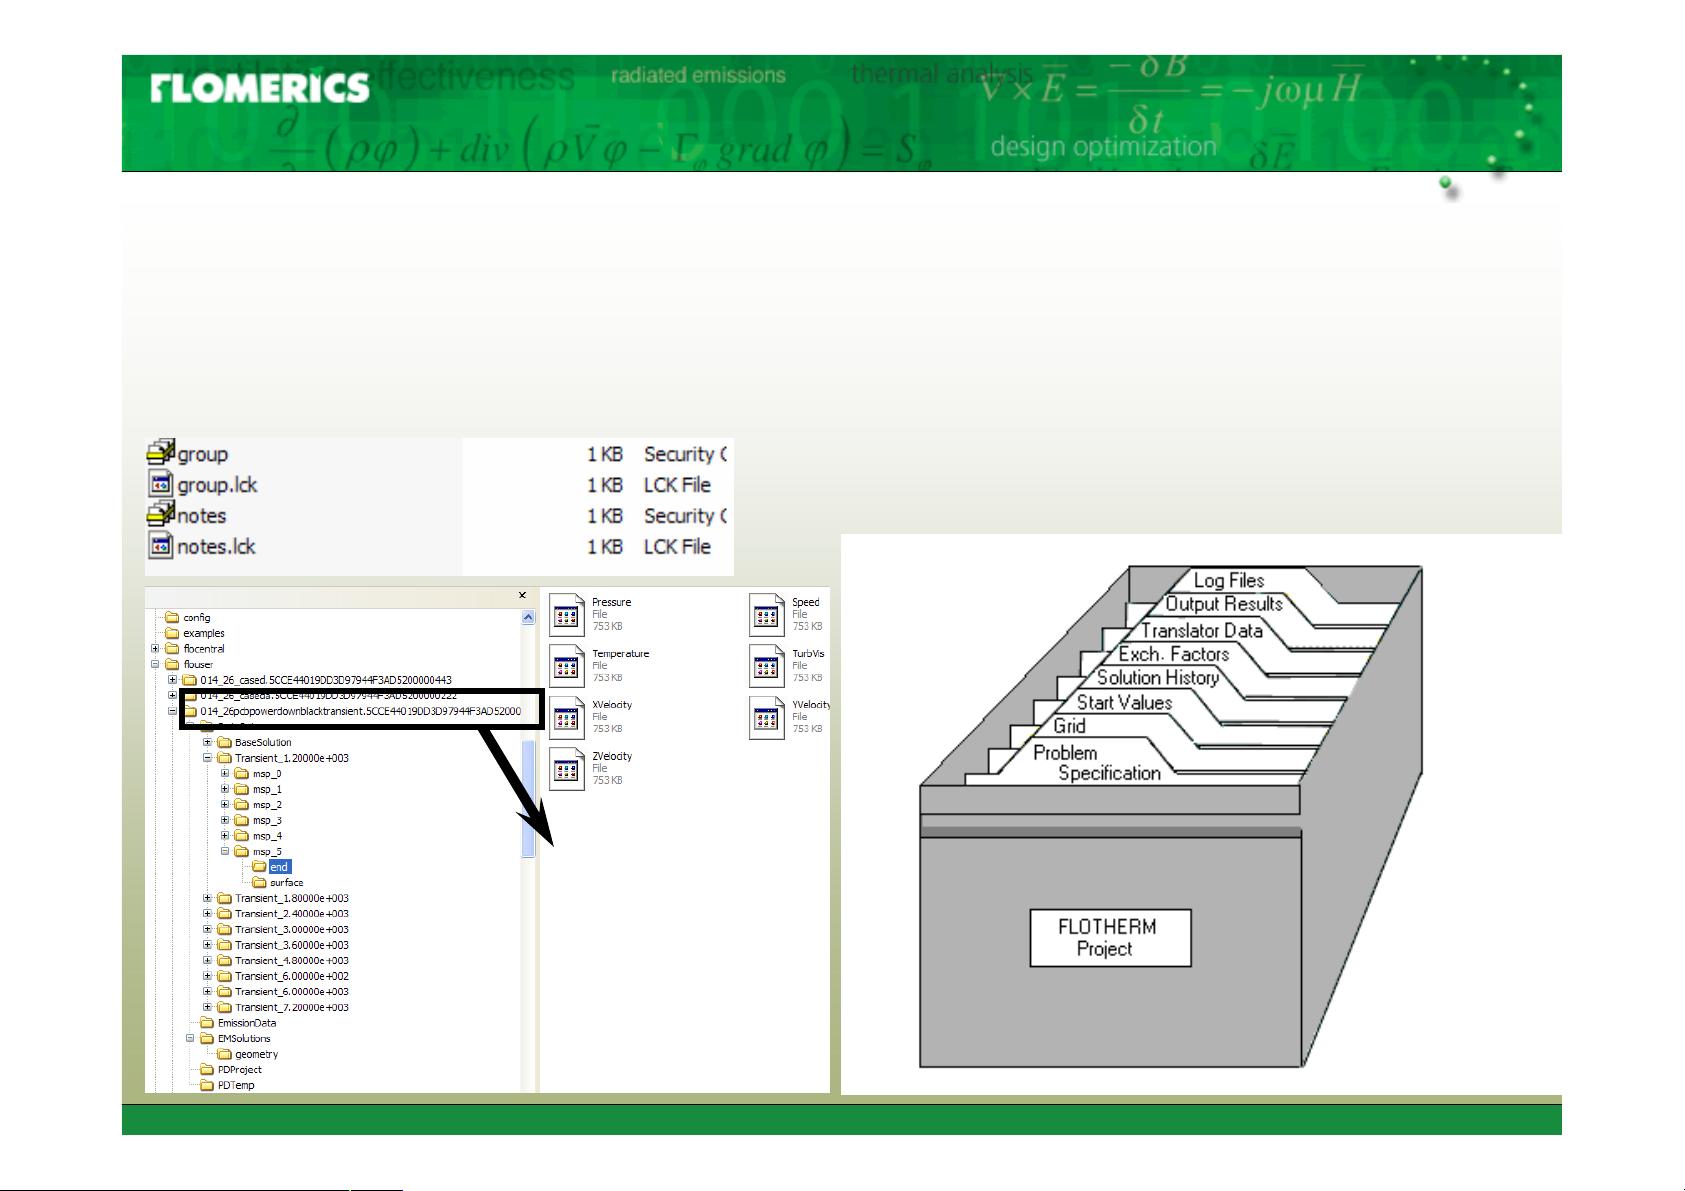
Task: Open the ZVelocity file icon
Action: pos(567,769)
